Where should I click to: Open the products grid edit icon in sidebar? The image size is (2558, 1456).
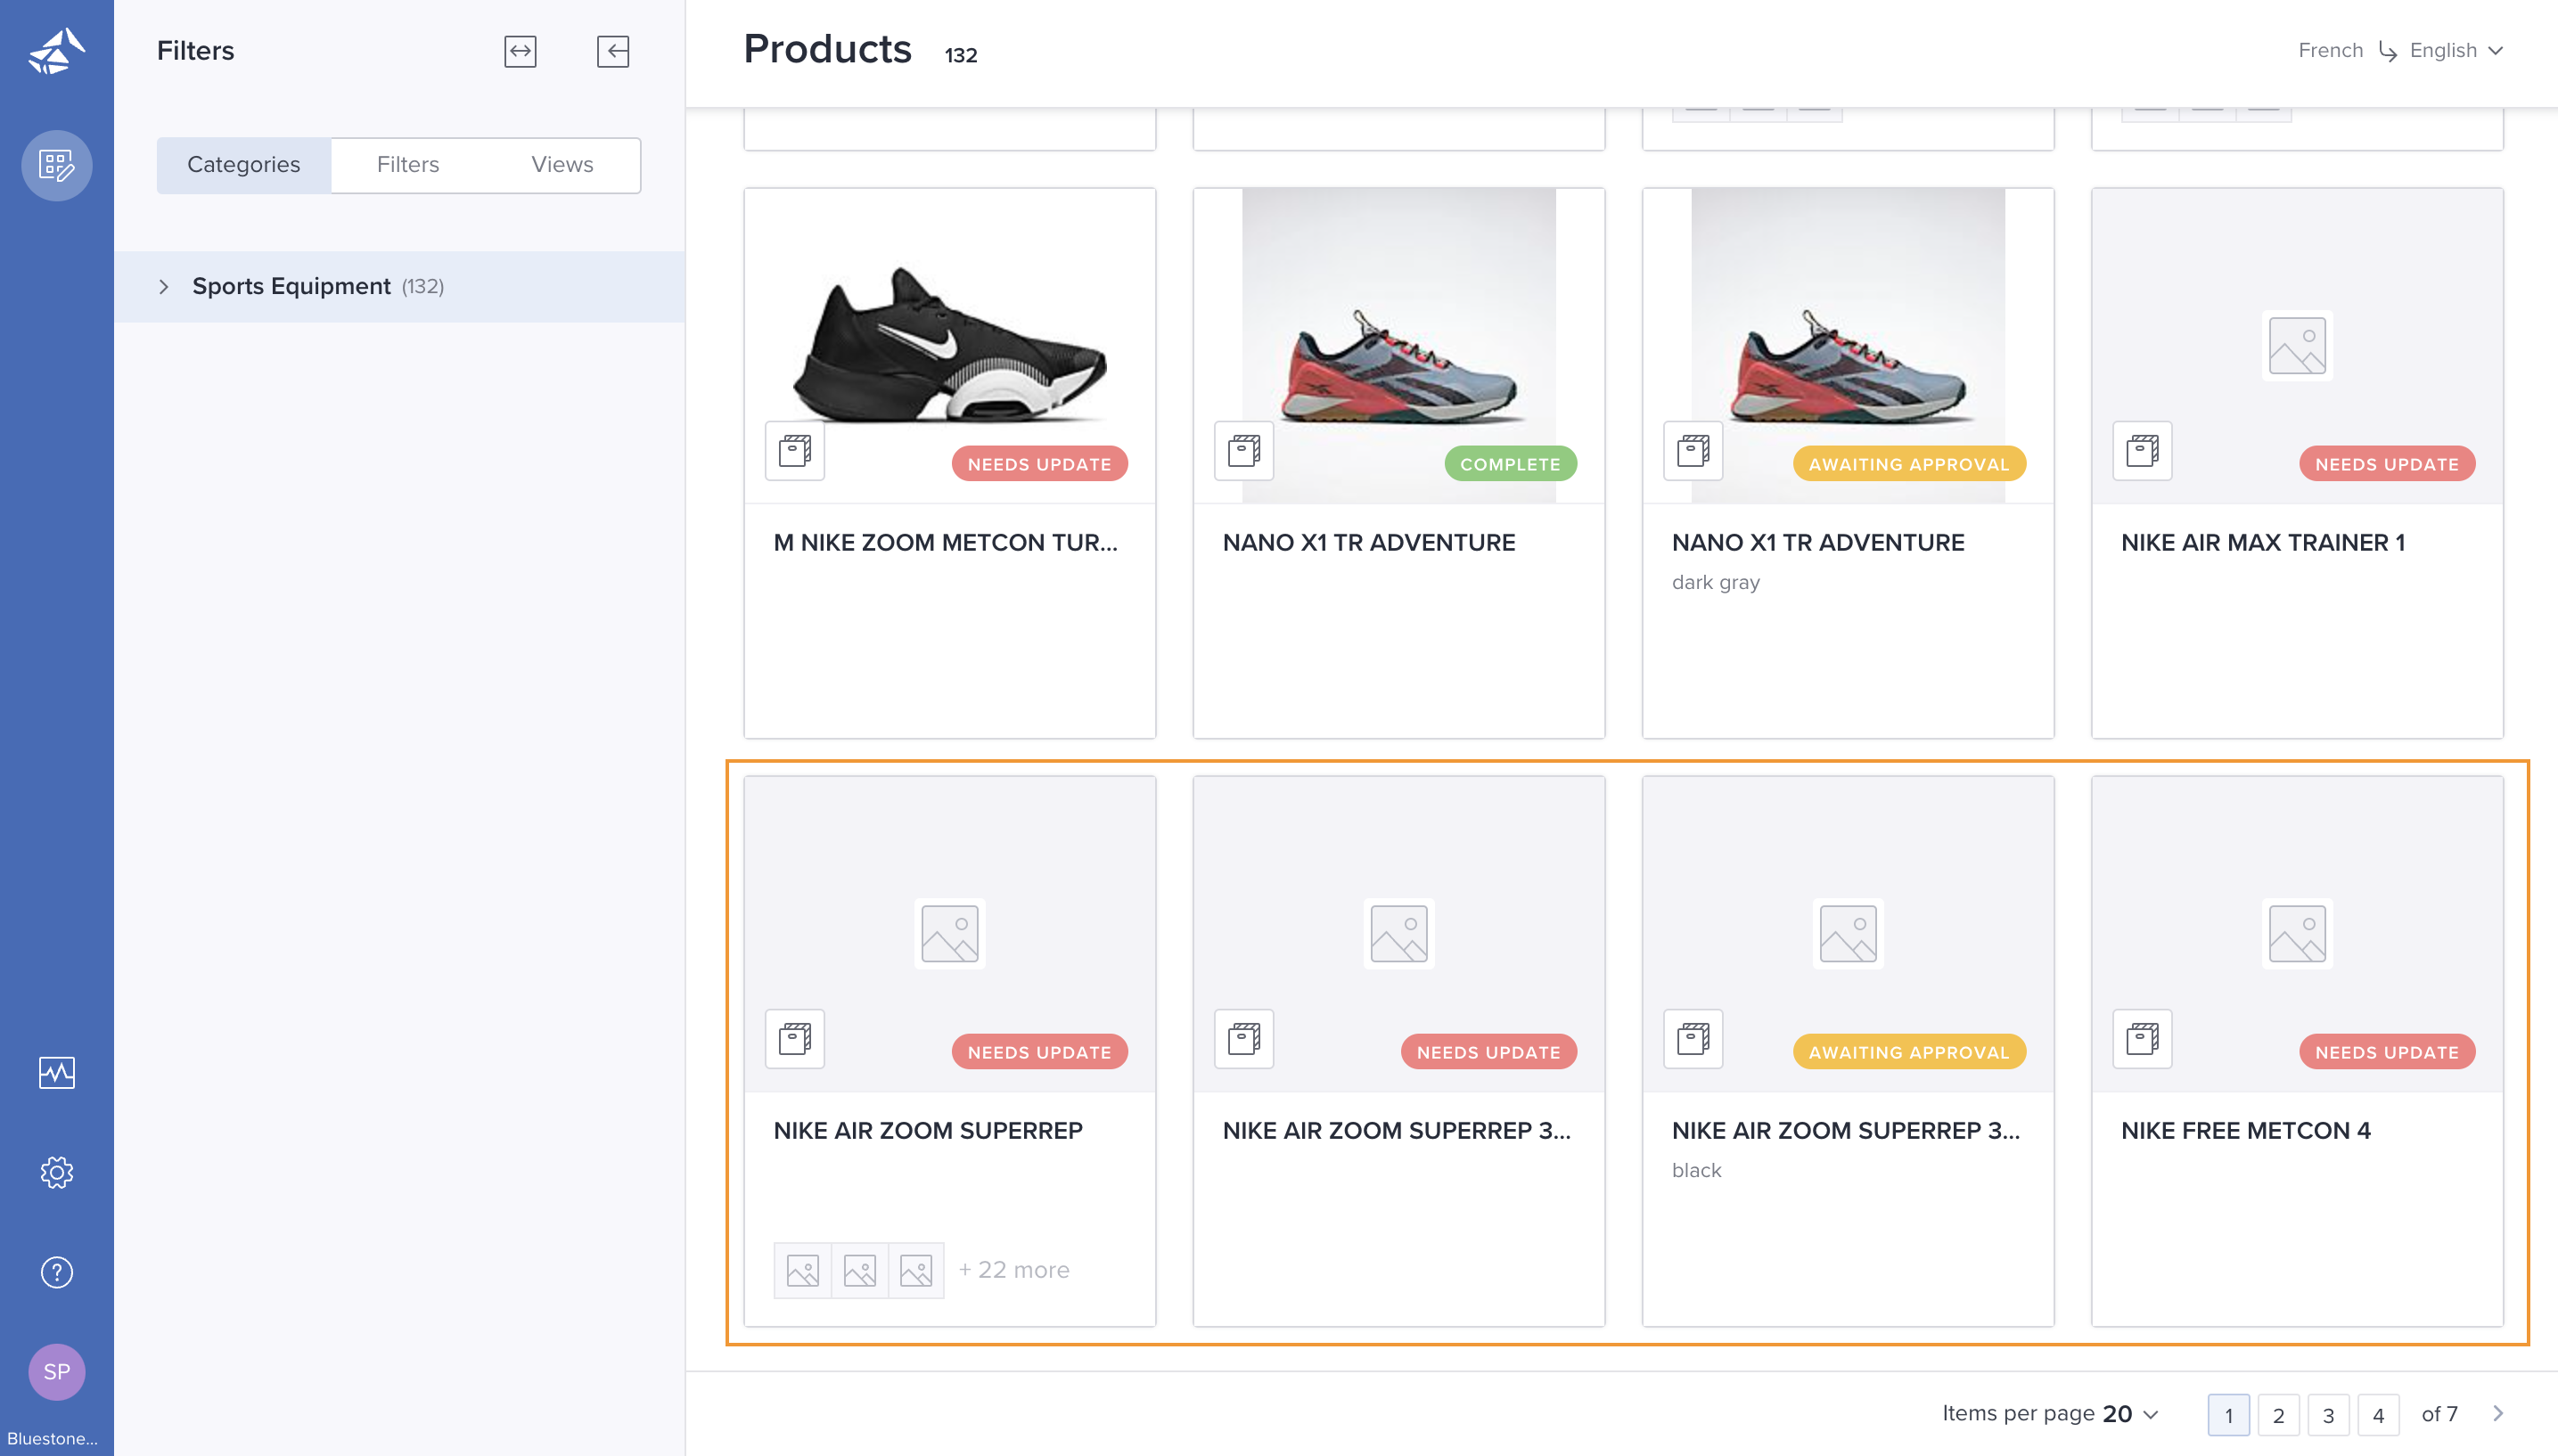tap(56, 165)
